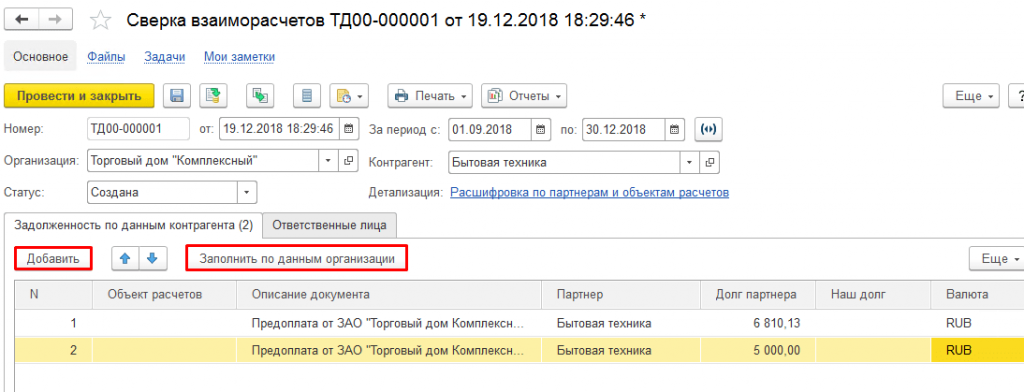Select the highlighted RUB cell in row 2
This screenshot has height=392, width=1024.
(978, 351)
